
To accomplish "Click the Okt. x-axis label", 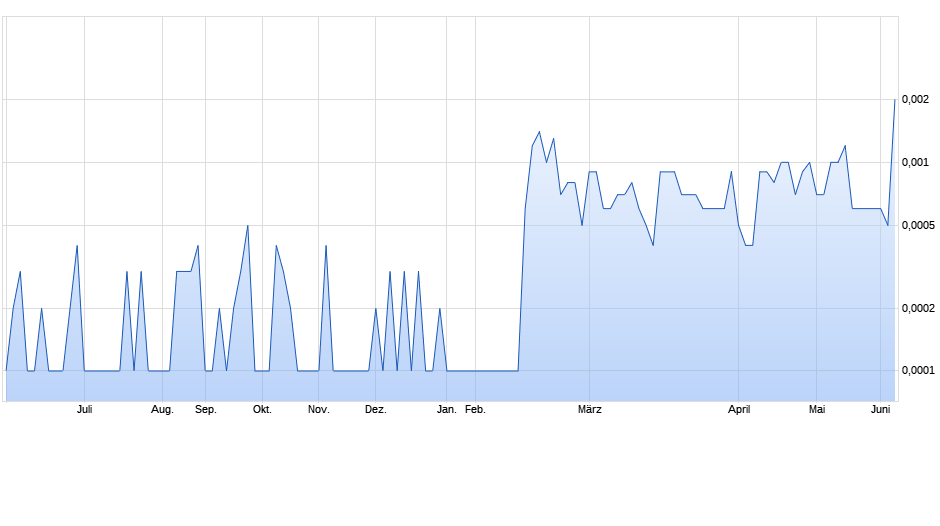I will click(262, 410).
